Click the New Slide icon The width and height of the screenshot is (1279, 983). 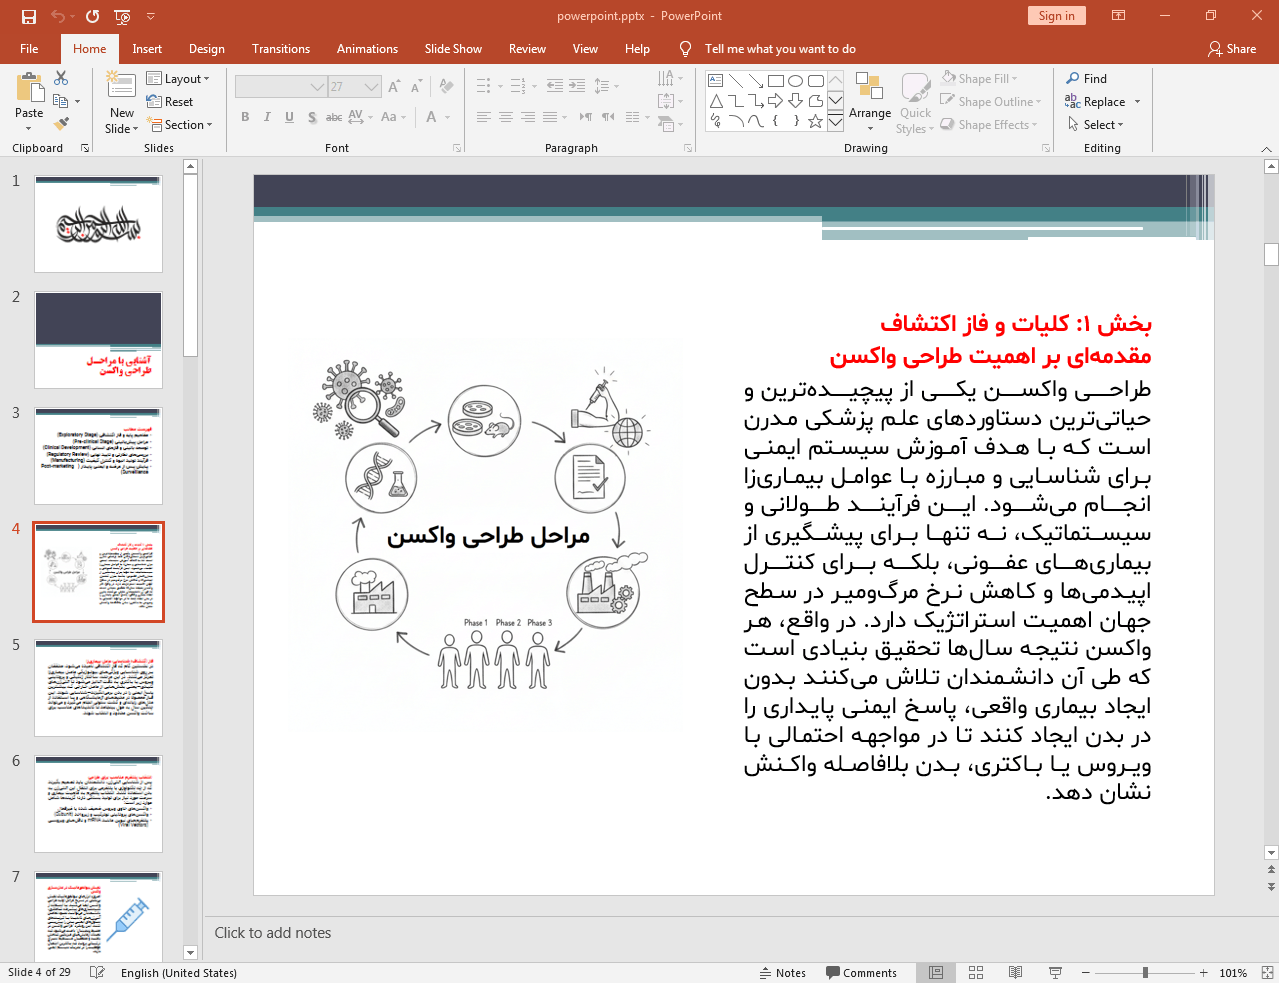tap(121, 86)
